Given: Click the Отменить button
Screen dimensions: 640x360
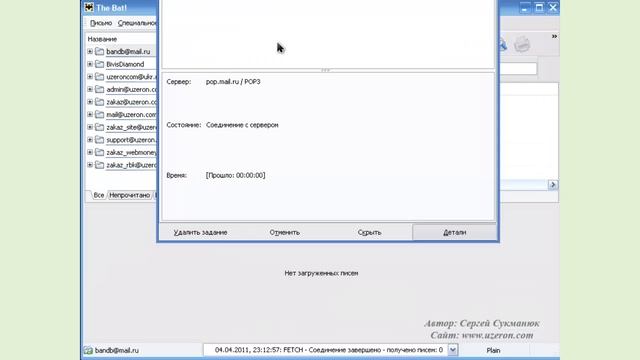Looking at the screenshot, I should 284,232.
